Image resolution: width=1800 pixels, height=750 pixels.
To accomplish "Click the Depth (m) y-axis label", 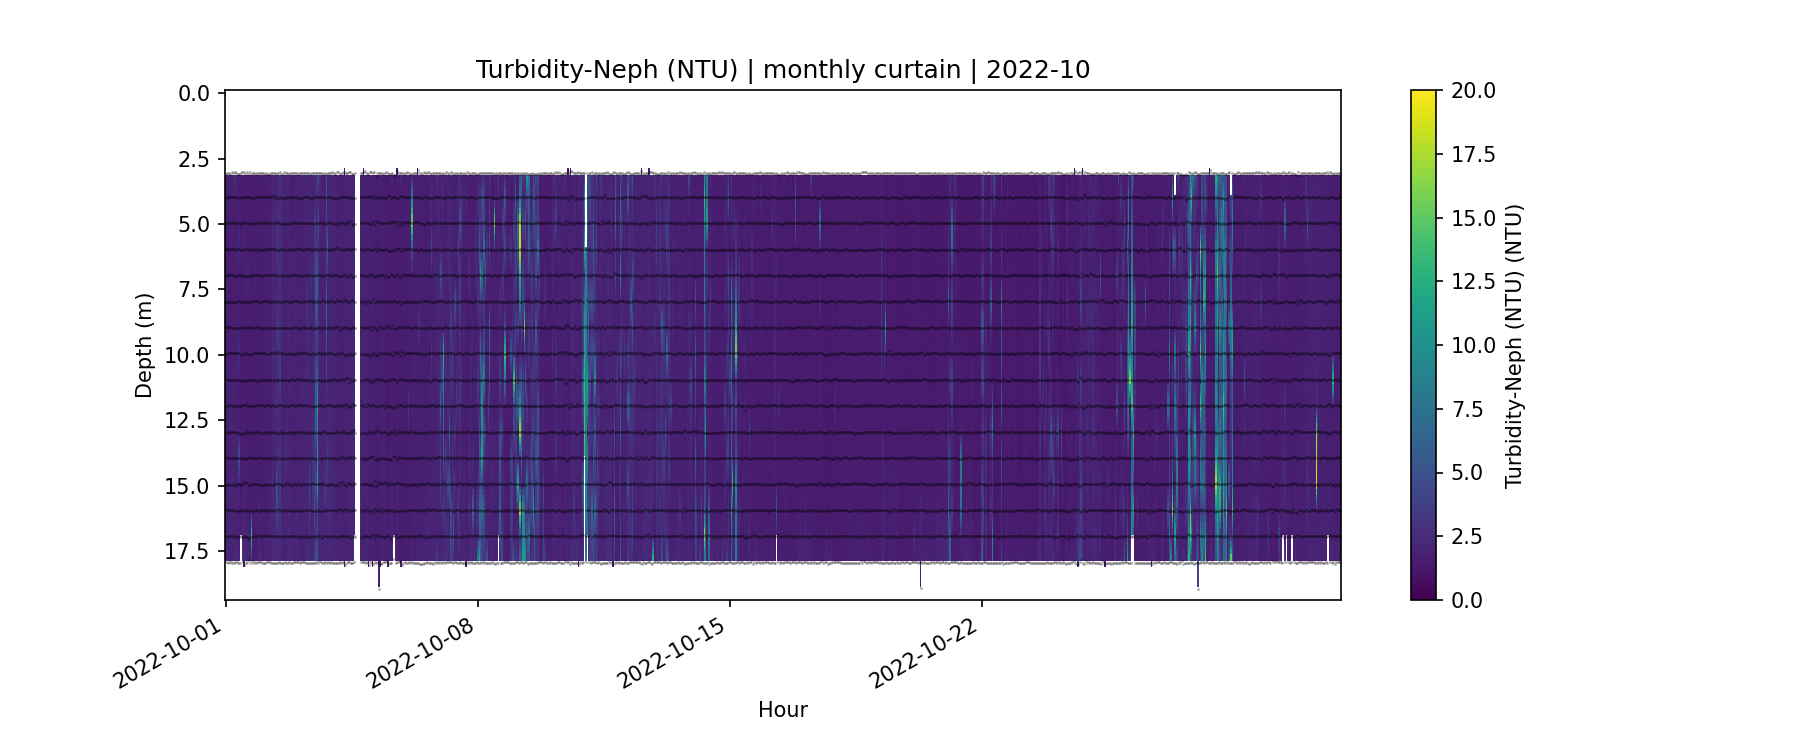I will pyautogui.click(x=144, y=345).
